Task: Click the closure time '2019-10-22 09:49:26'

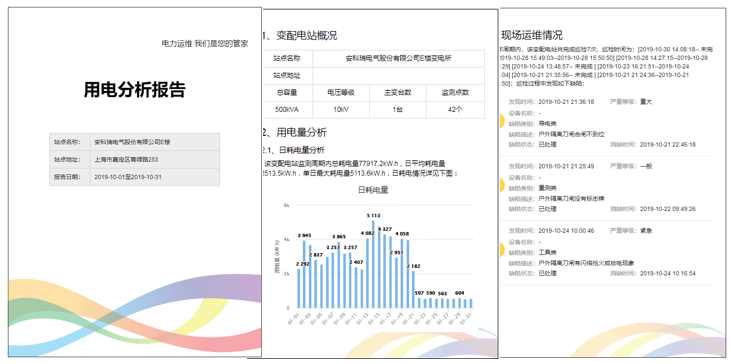Action: click(668, 209)
